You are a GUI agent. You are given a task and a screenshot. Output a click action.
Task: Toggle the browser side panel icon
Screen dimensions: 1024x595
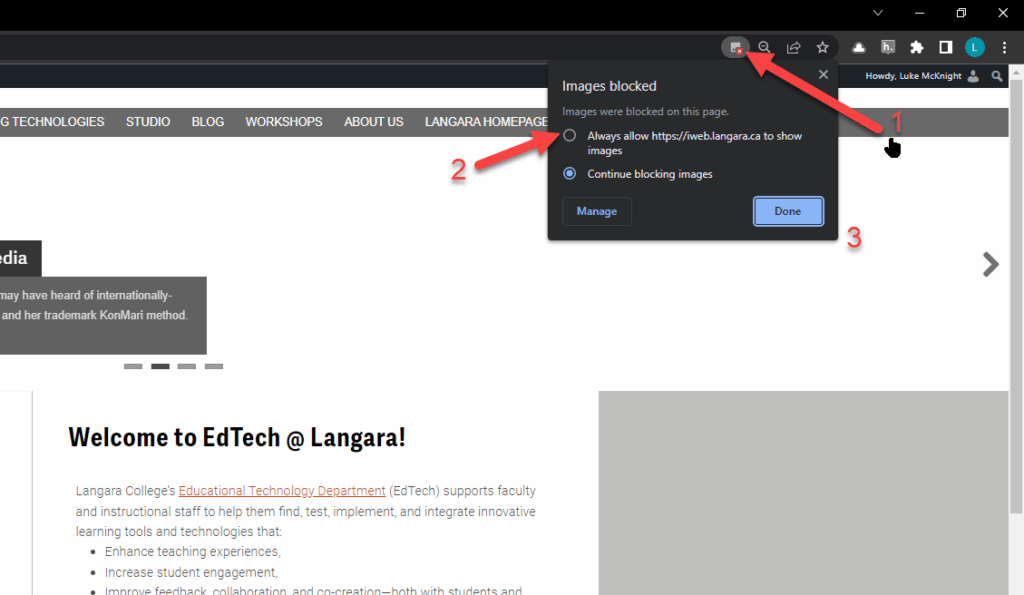click(945, 47)
